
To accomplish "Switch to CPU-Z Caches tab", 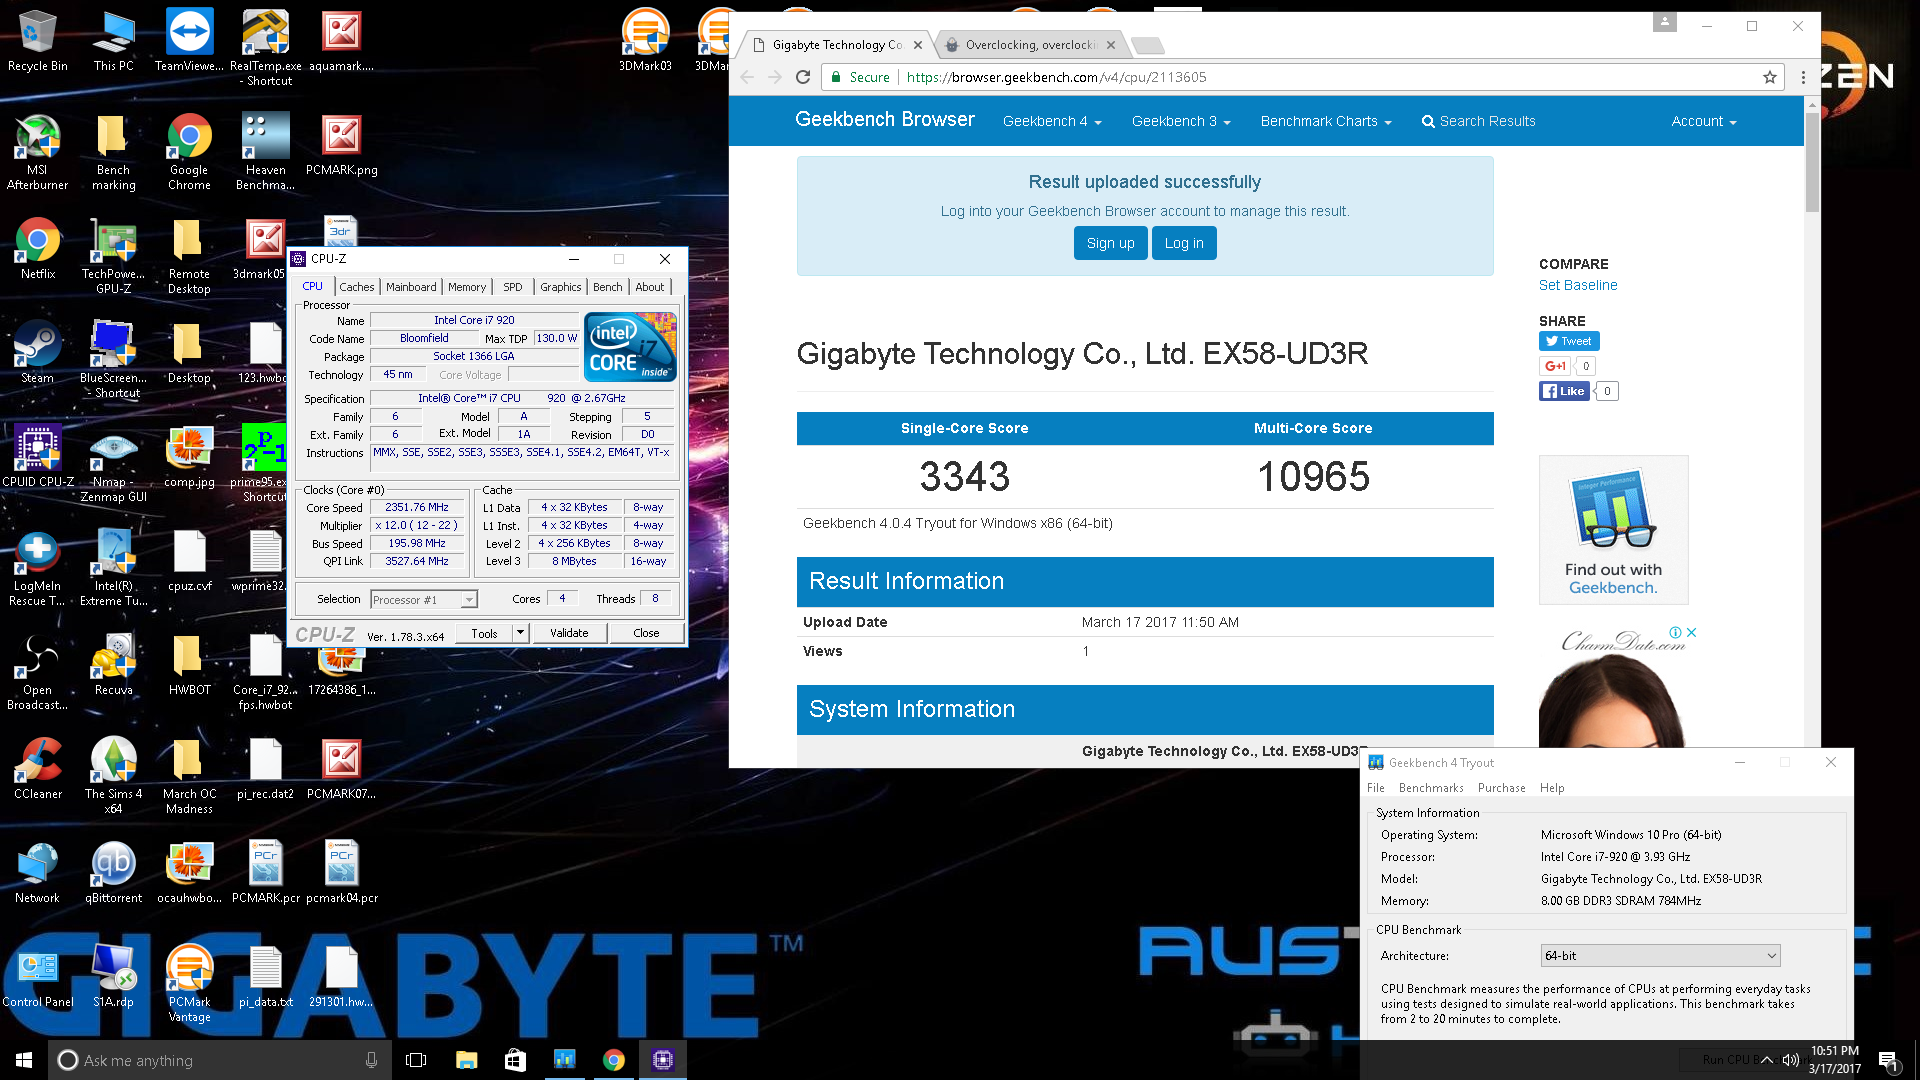I will pyautogui.click(x=357, y=287).
